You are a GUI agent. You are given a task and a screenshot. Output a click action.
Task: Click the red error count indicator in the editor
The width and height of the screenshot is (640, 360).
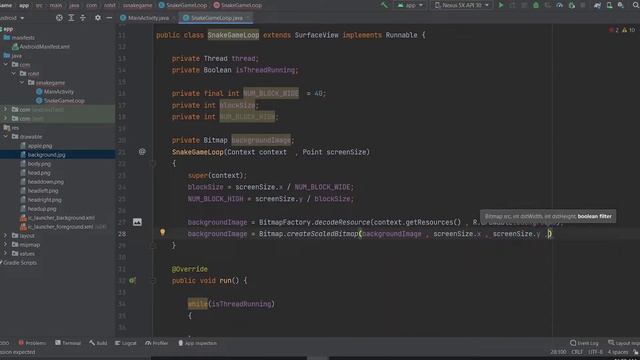(613, 30)
